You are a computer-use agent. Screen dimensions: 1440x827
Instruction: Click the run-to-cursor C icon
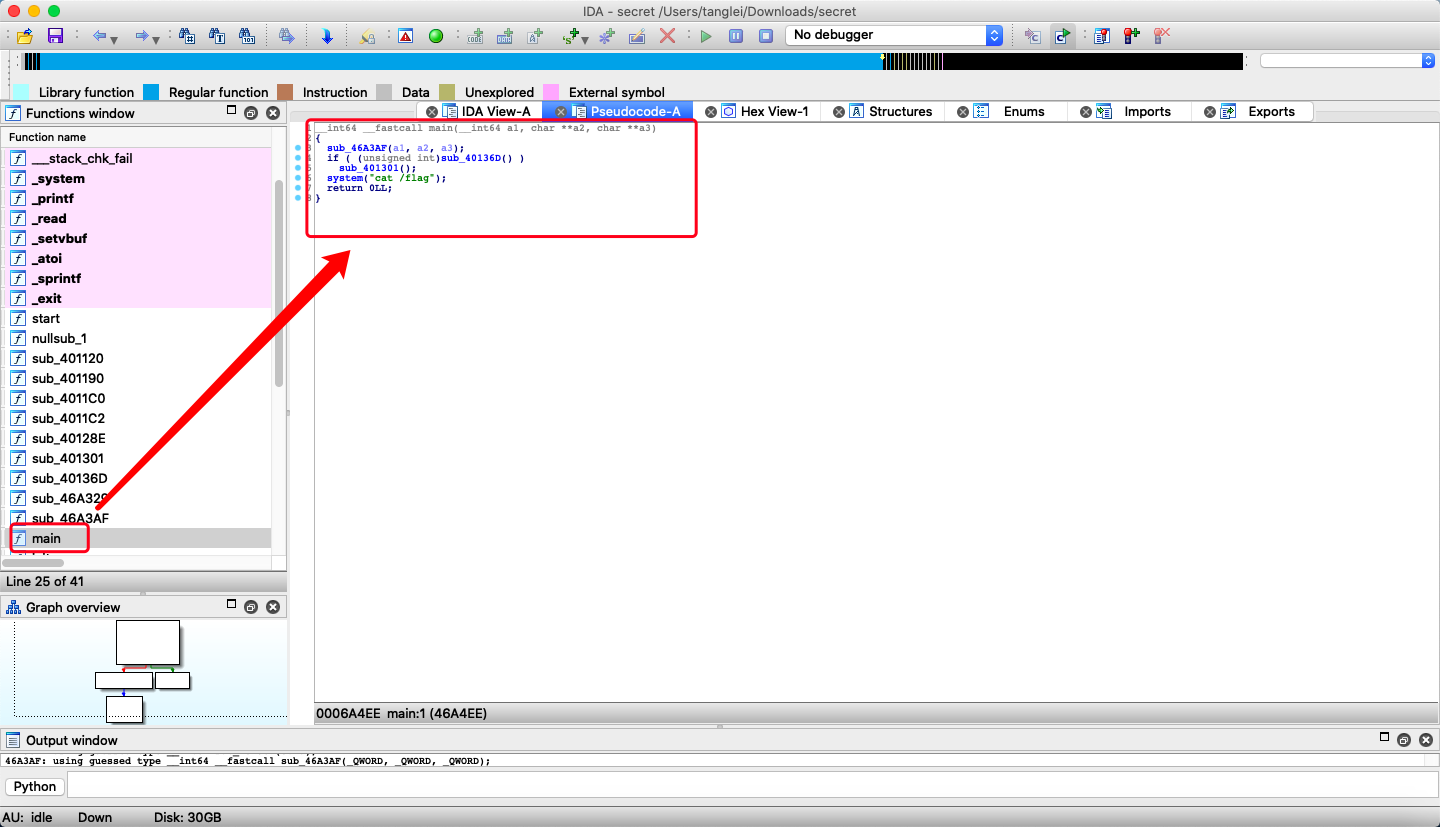click(1032, 36)
